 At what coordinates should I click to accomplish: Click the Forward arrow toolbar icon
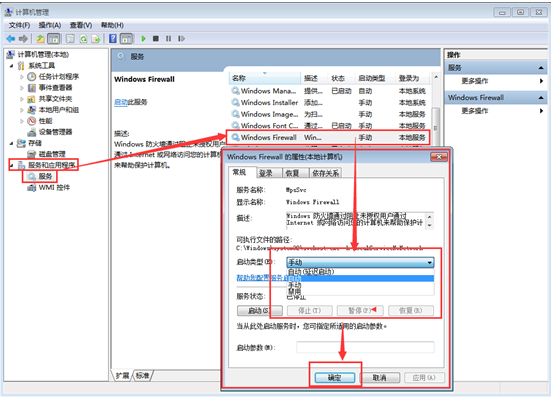(24, 39)
